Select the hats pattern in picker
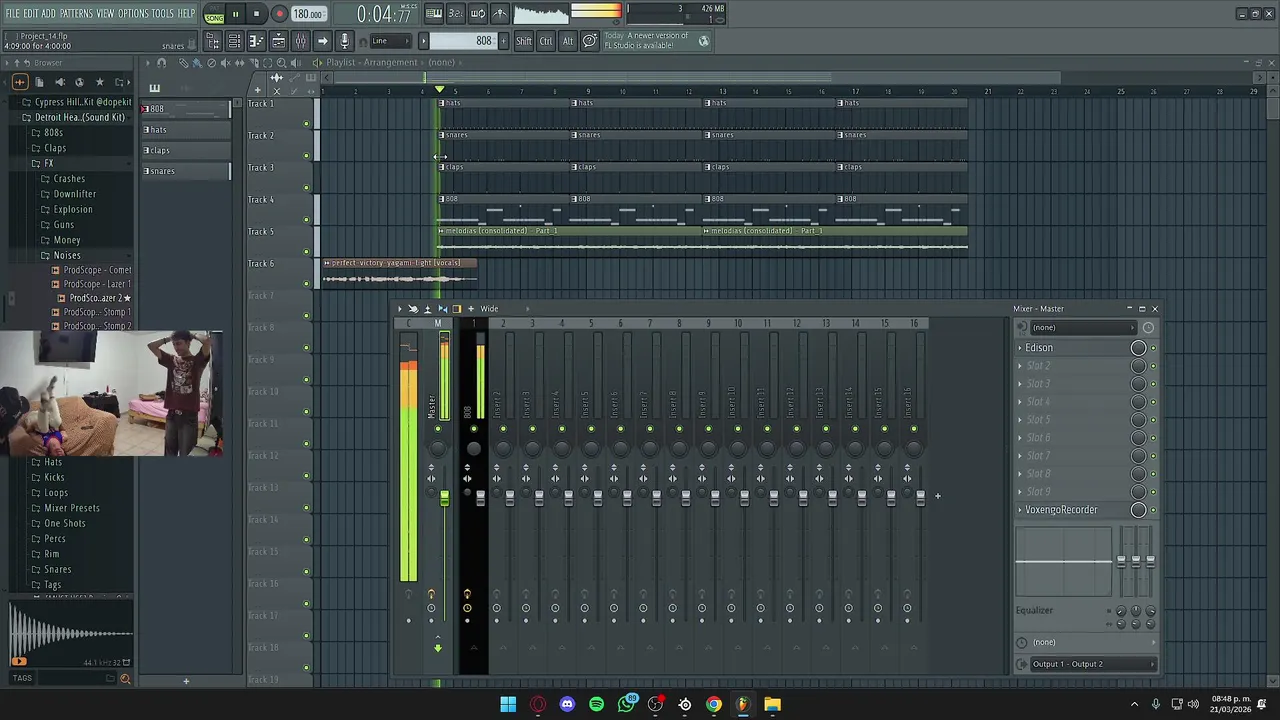 (x=185, y=129)
